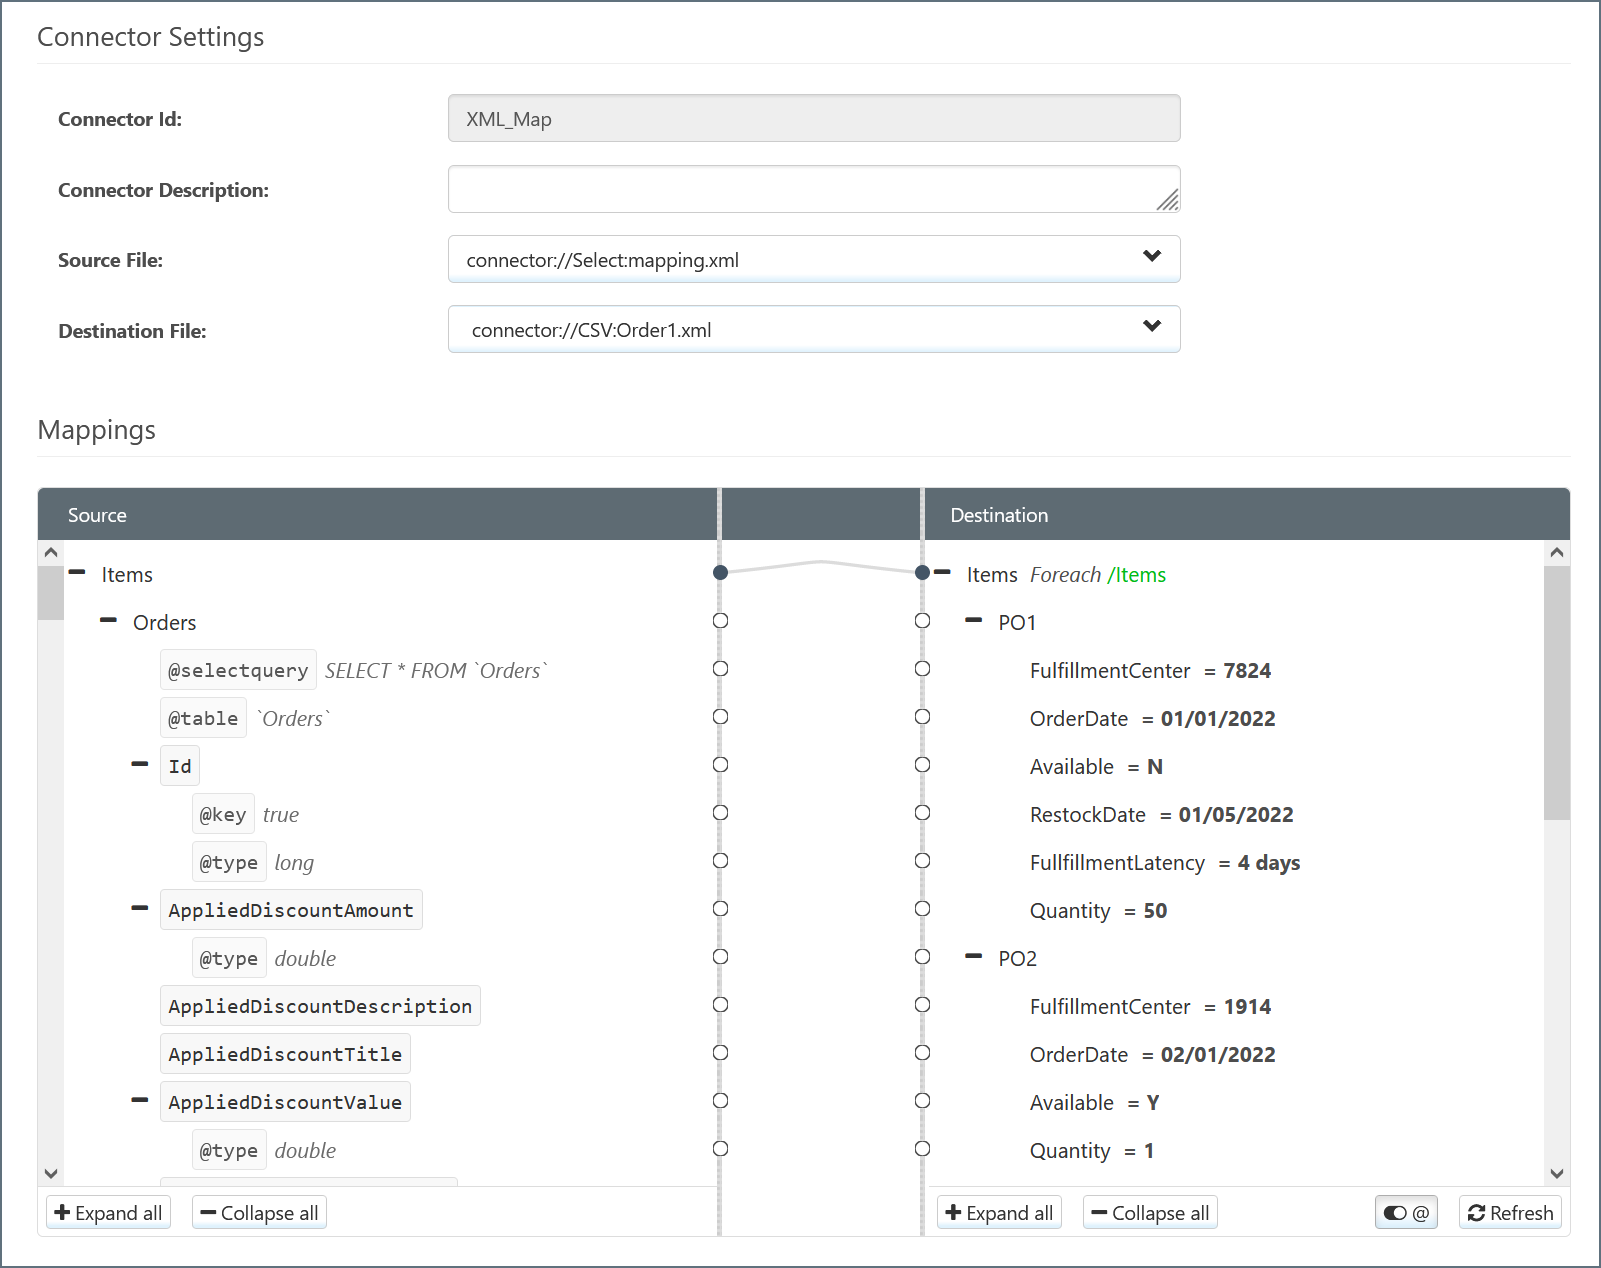Select the AppliedDiscountDescription source element
The width and height of the screenshot is (1601, 1268).
[x=320, y=1006]
